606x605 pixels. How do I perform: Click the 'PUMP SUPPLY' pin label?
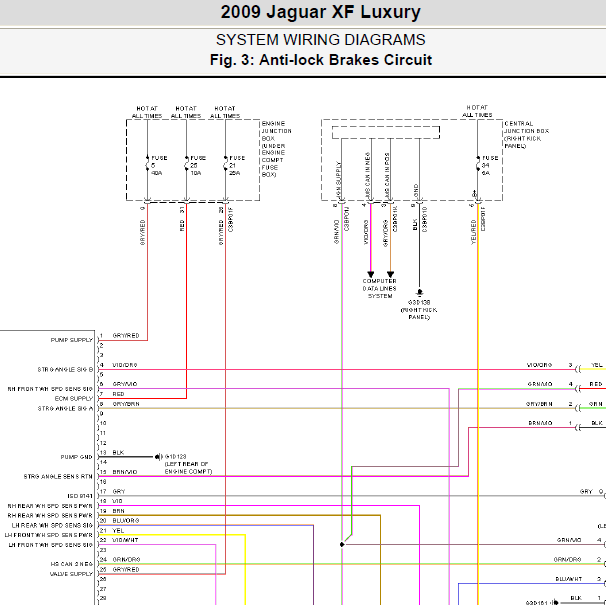click(72, 340)
